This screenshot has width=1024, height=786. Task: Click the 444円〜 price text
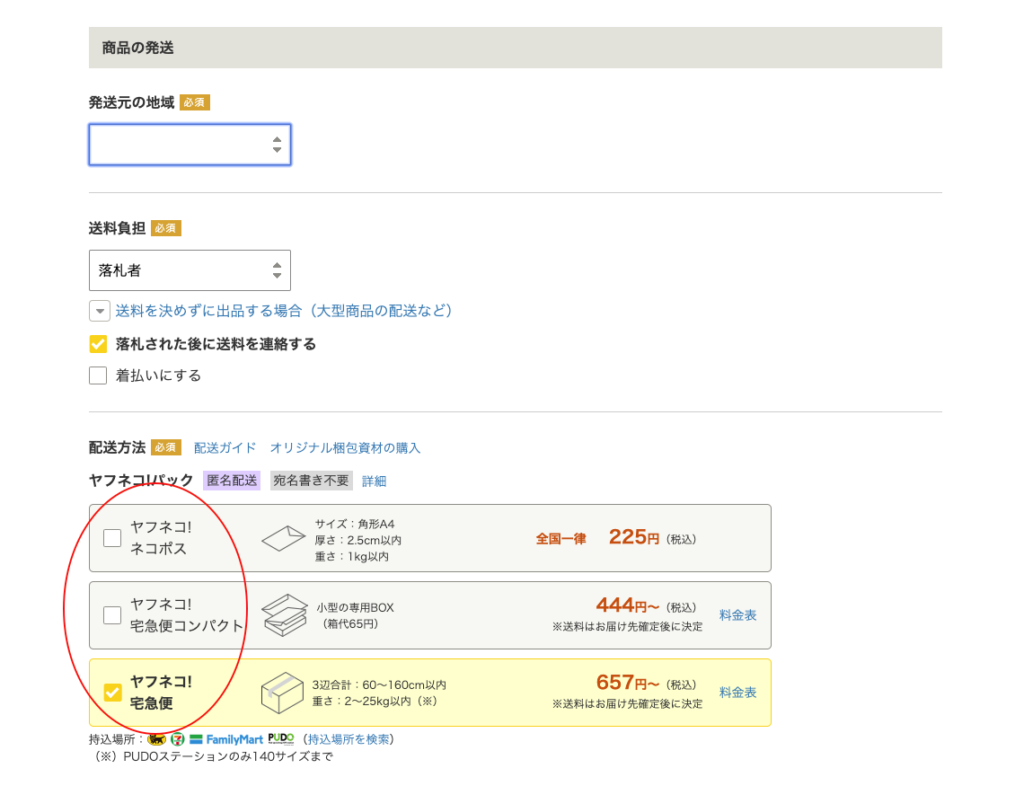pos(627,606)
